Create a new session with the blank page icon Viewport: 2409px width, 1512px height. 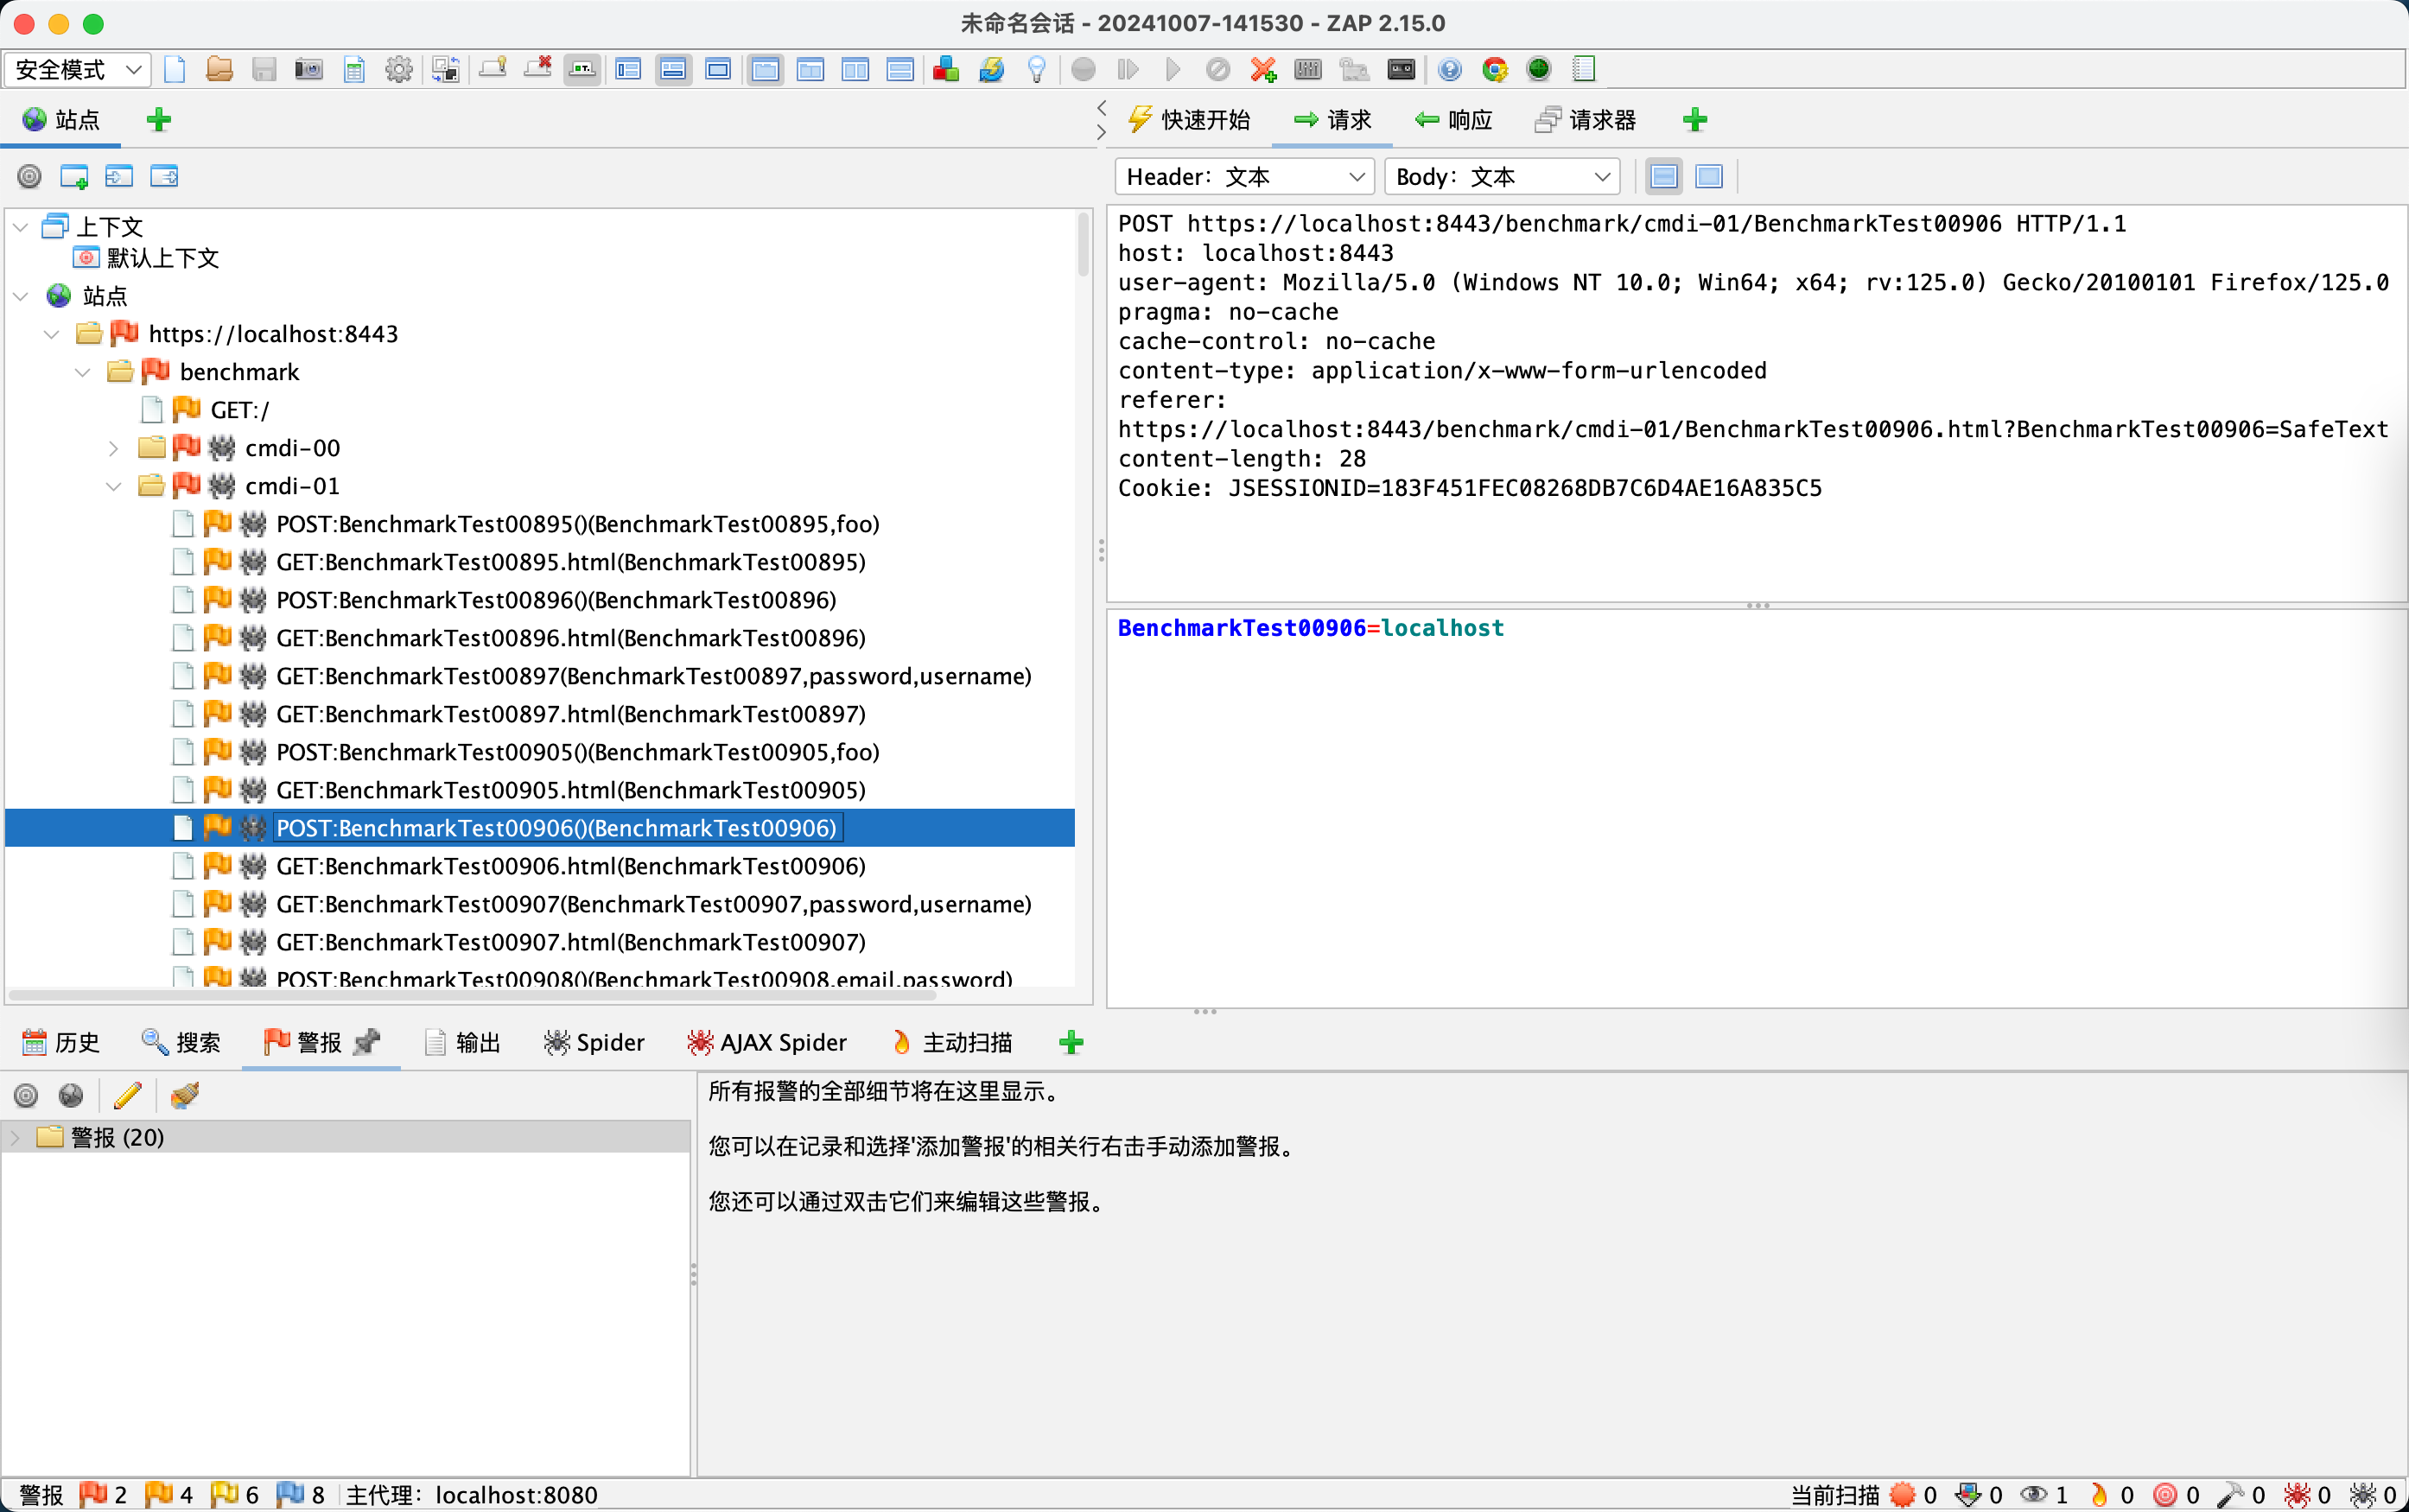(x=175, y=69)
